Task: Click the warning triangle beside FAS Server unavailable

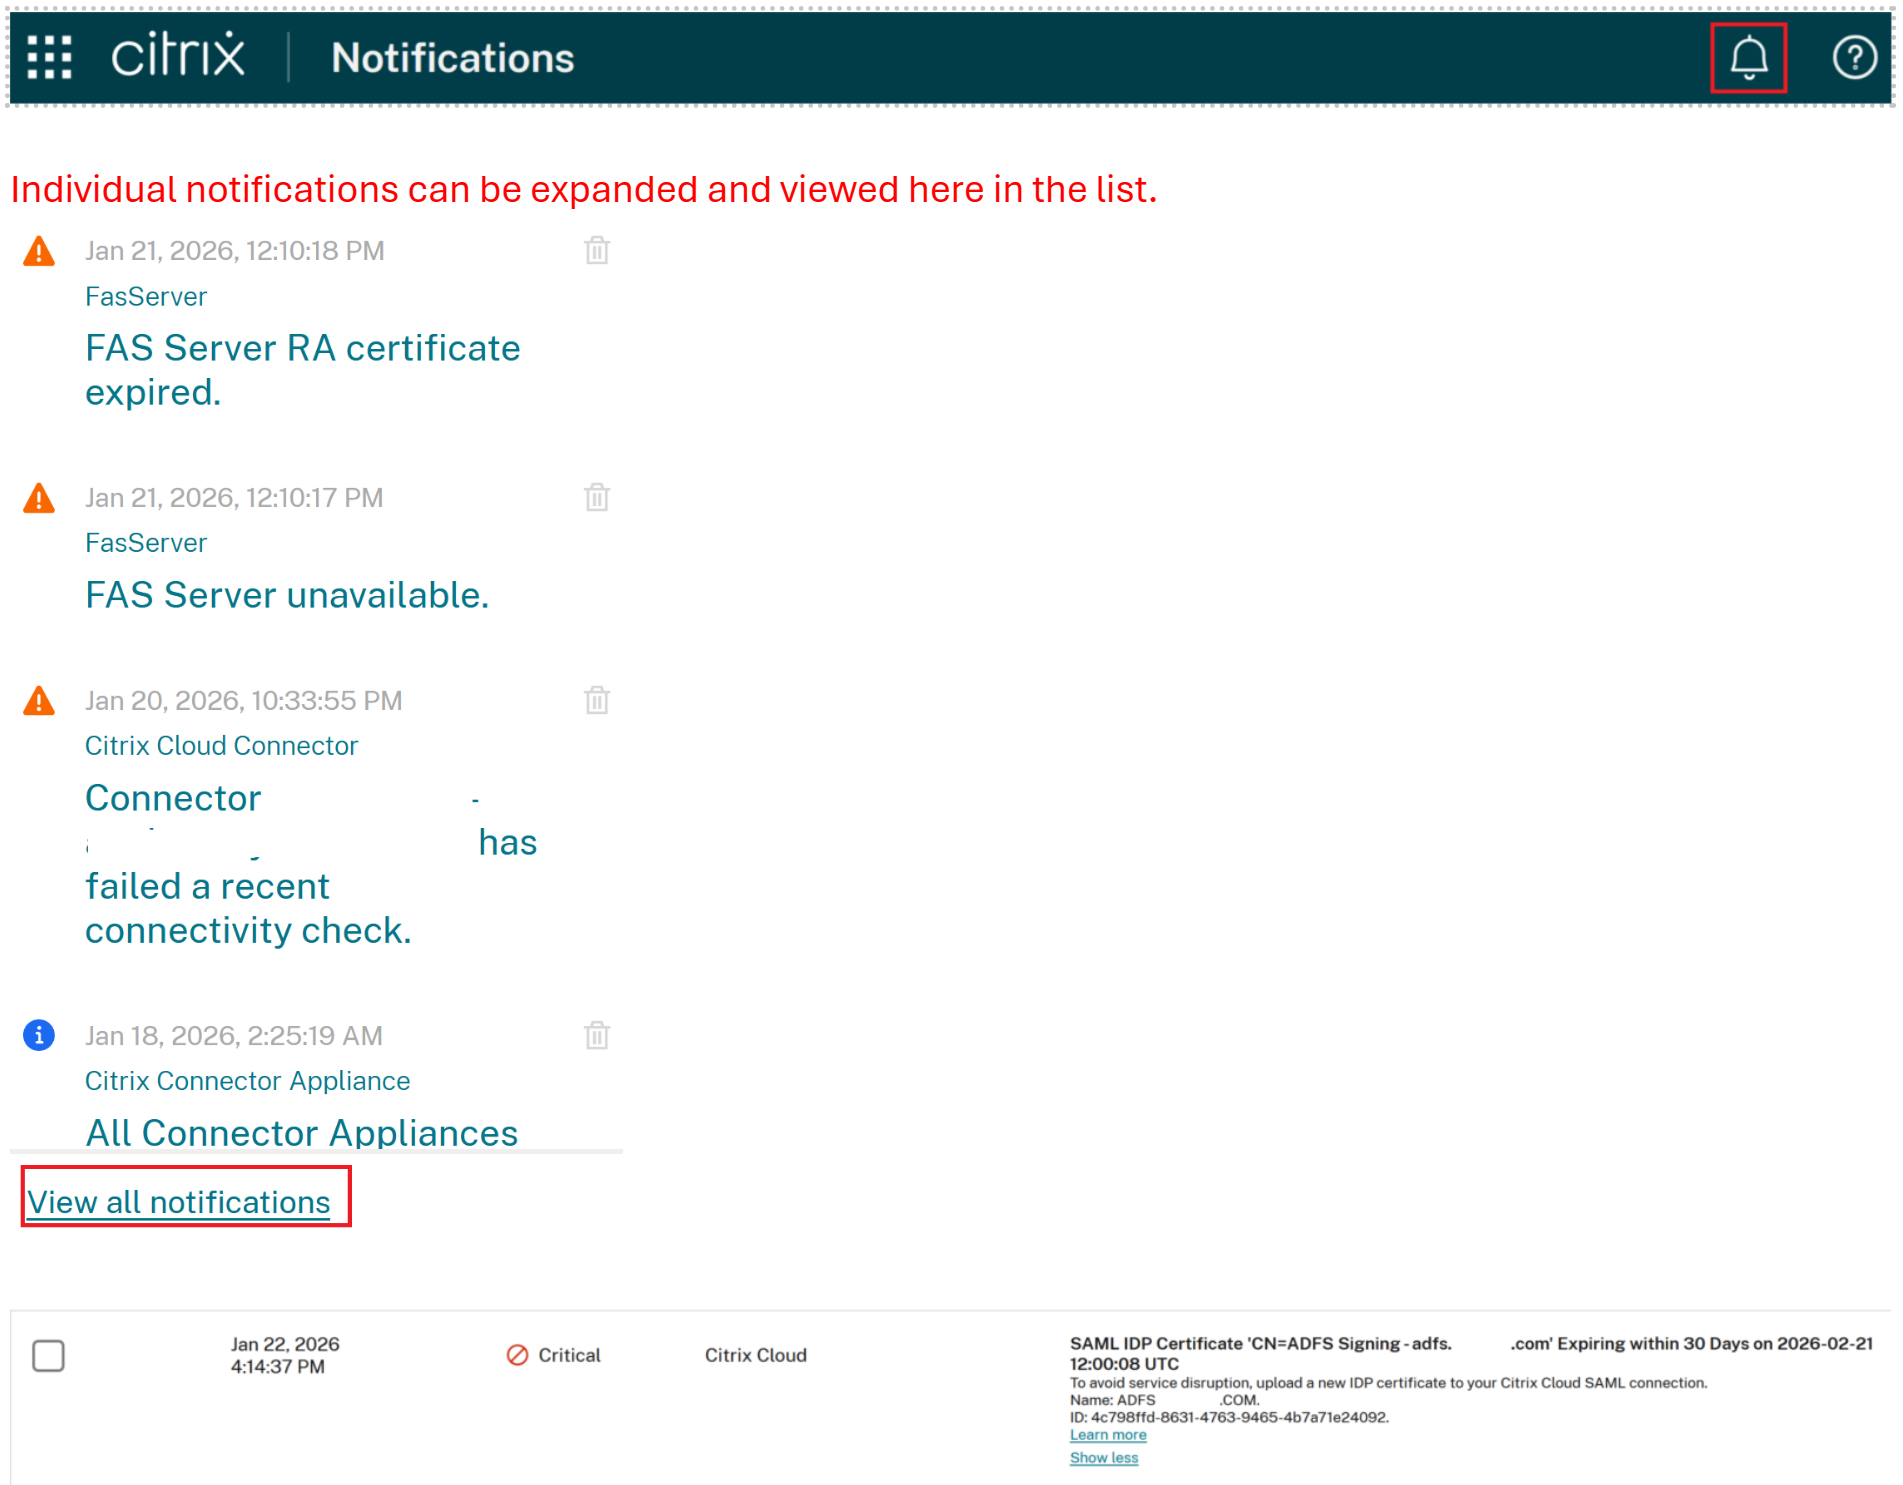Action: pyautogui.click(x=38, y=498)
